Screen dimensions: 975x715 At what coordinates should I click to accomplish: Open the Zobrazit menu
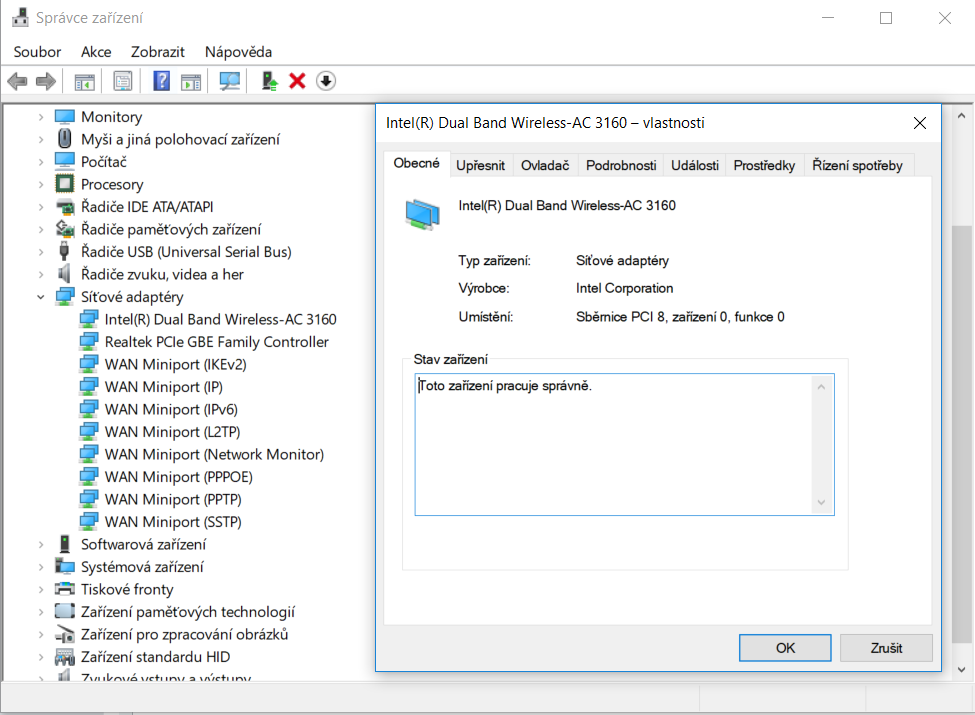click(157, 51)
